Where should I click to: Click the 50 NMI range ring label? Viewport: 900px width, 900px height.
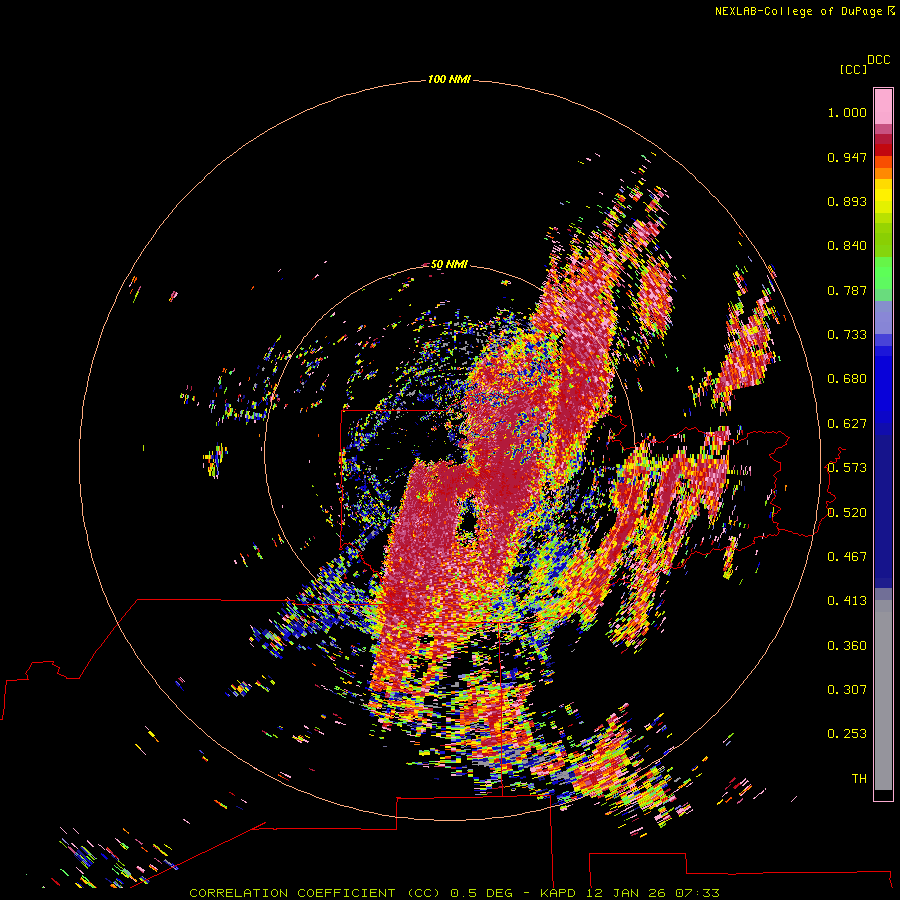click(449, 264)
